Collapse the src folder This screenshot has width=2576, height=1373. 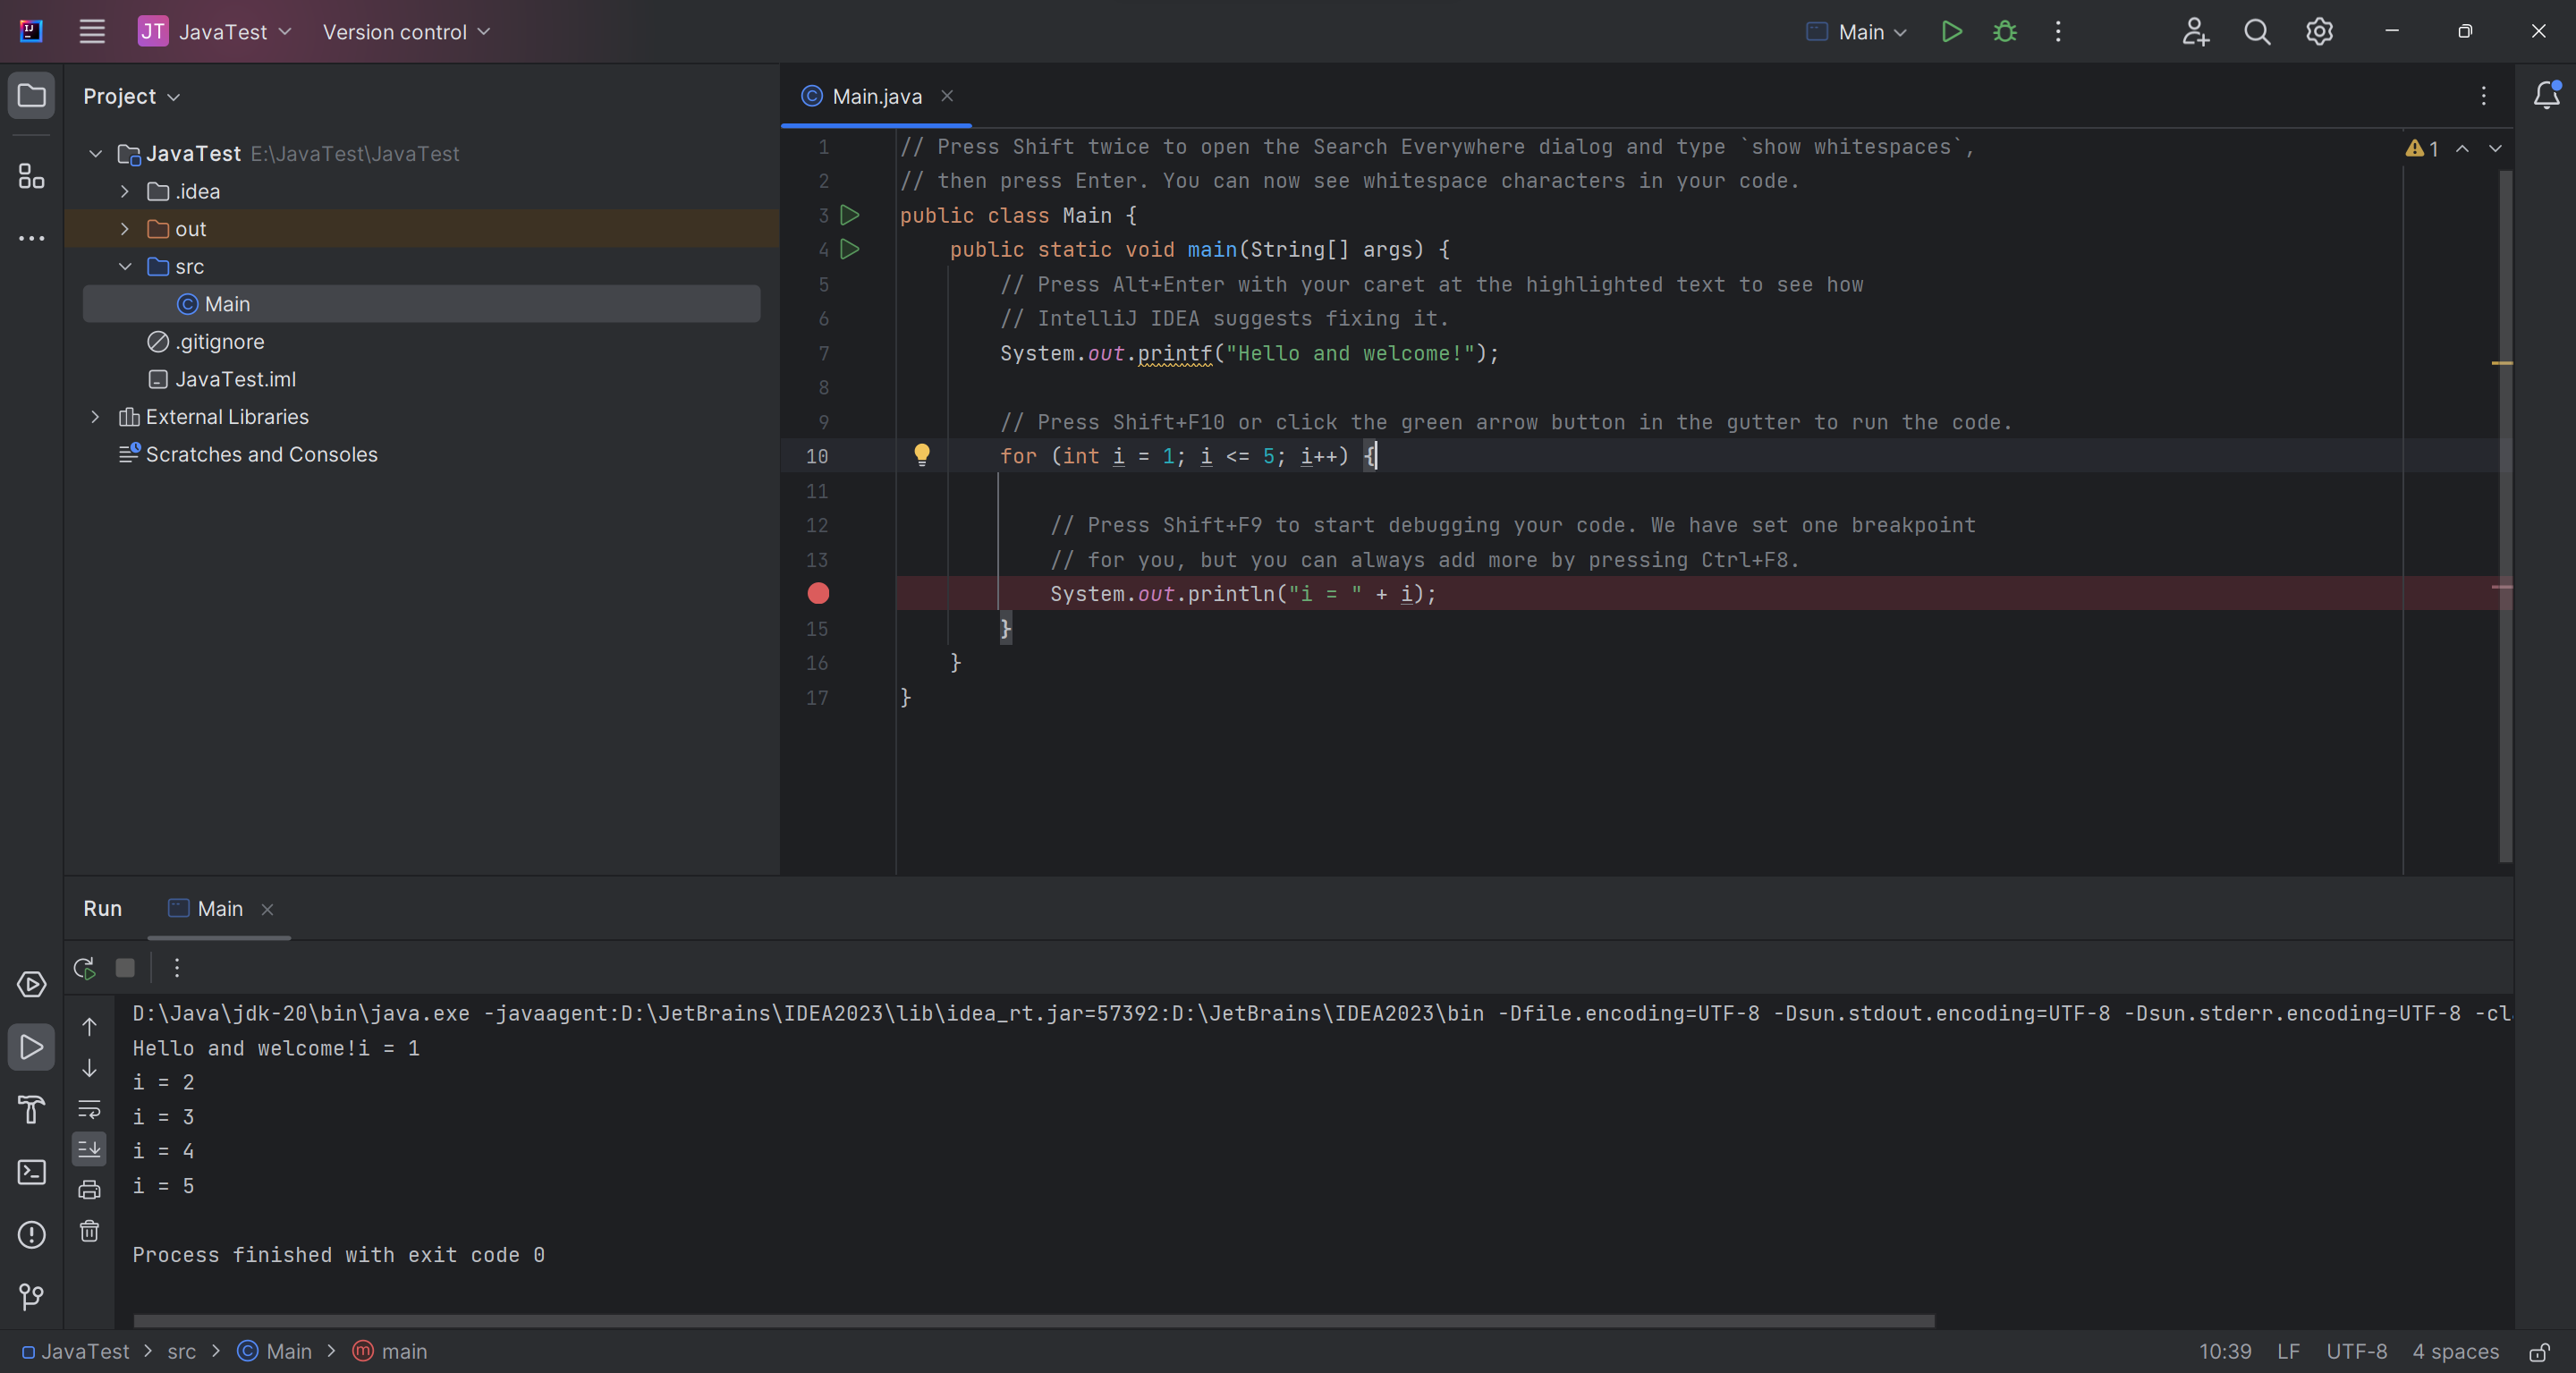(x=125, y=266)
